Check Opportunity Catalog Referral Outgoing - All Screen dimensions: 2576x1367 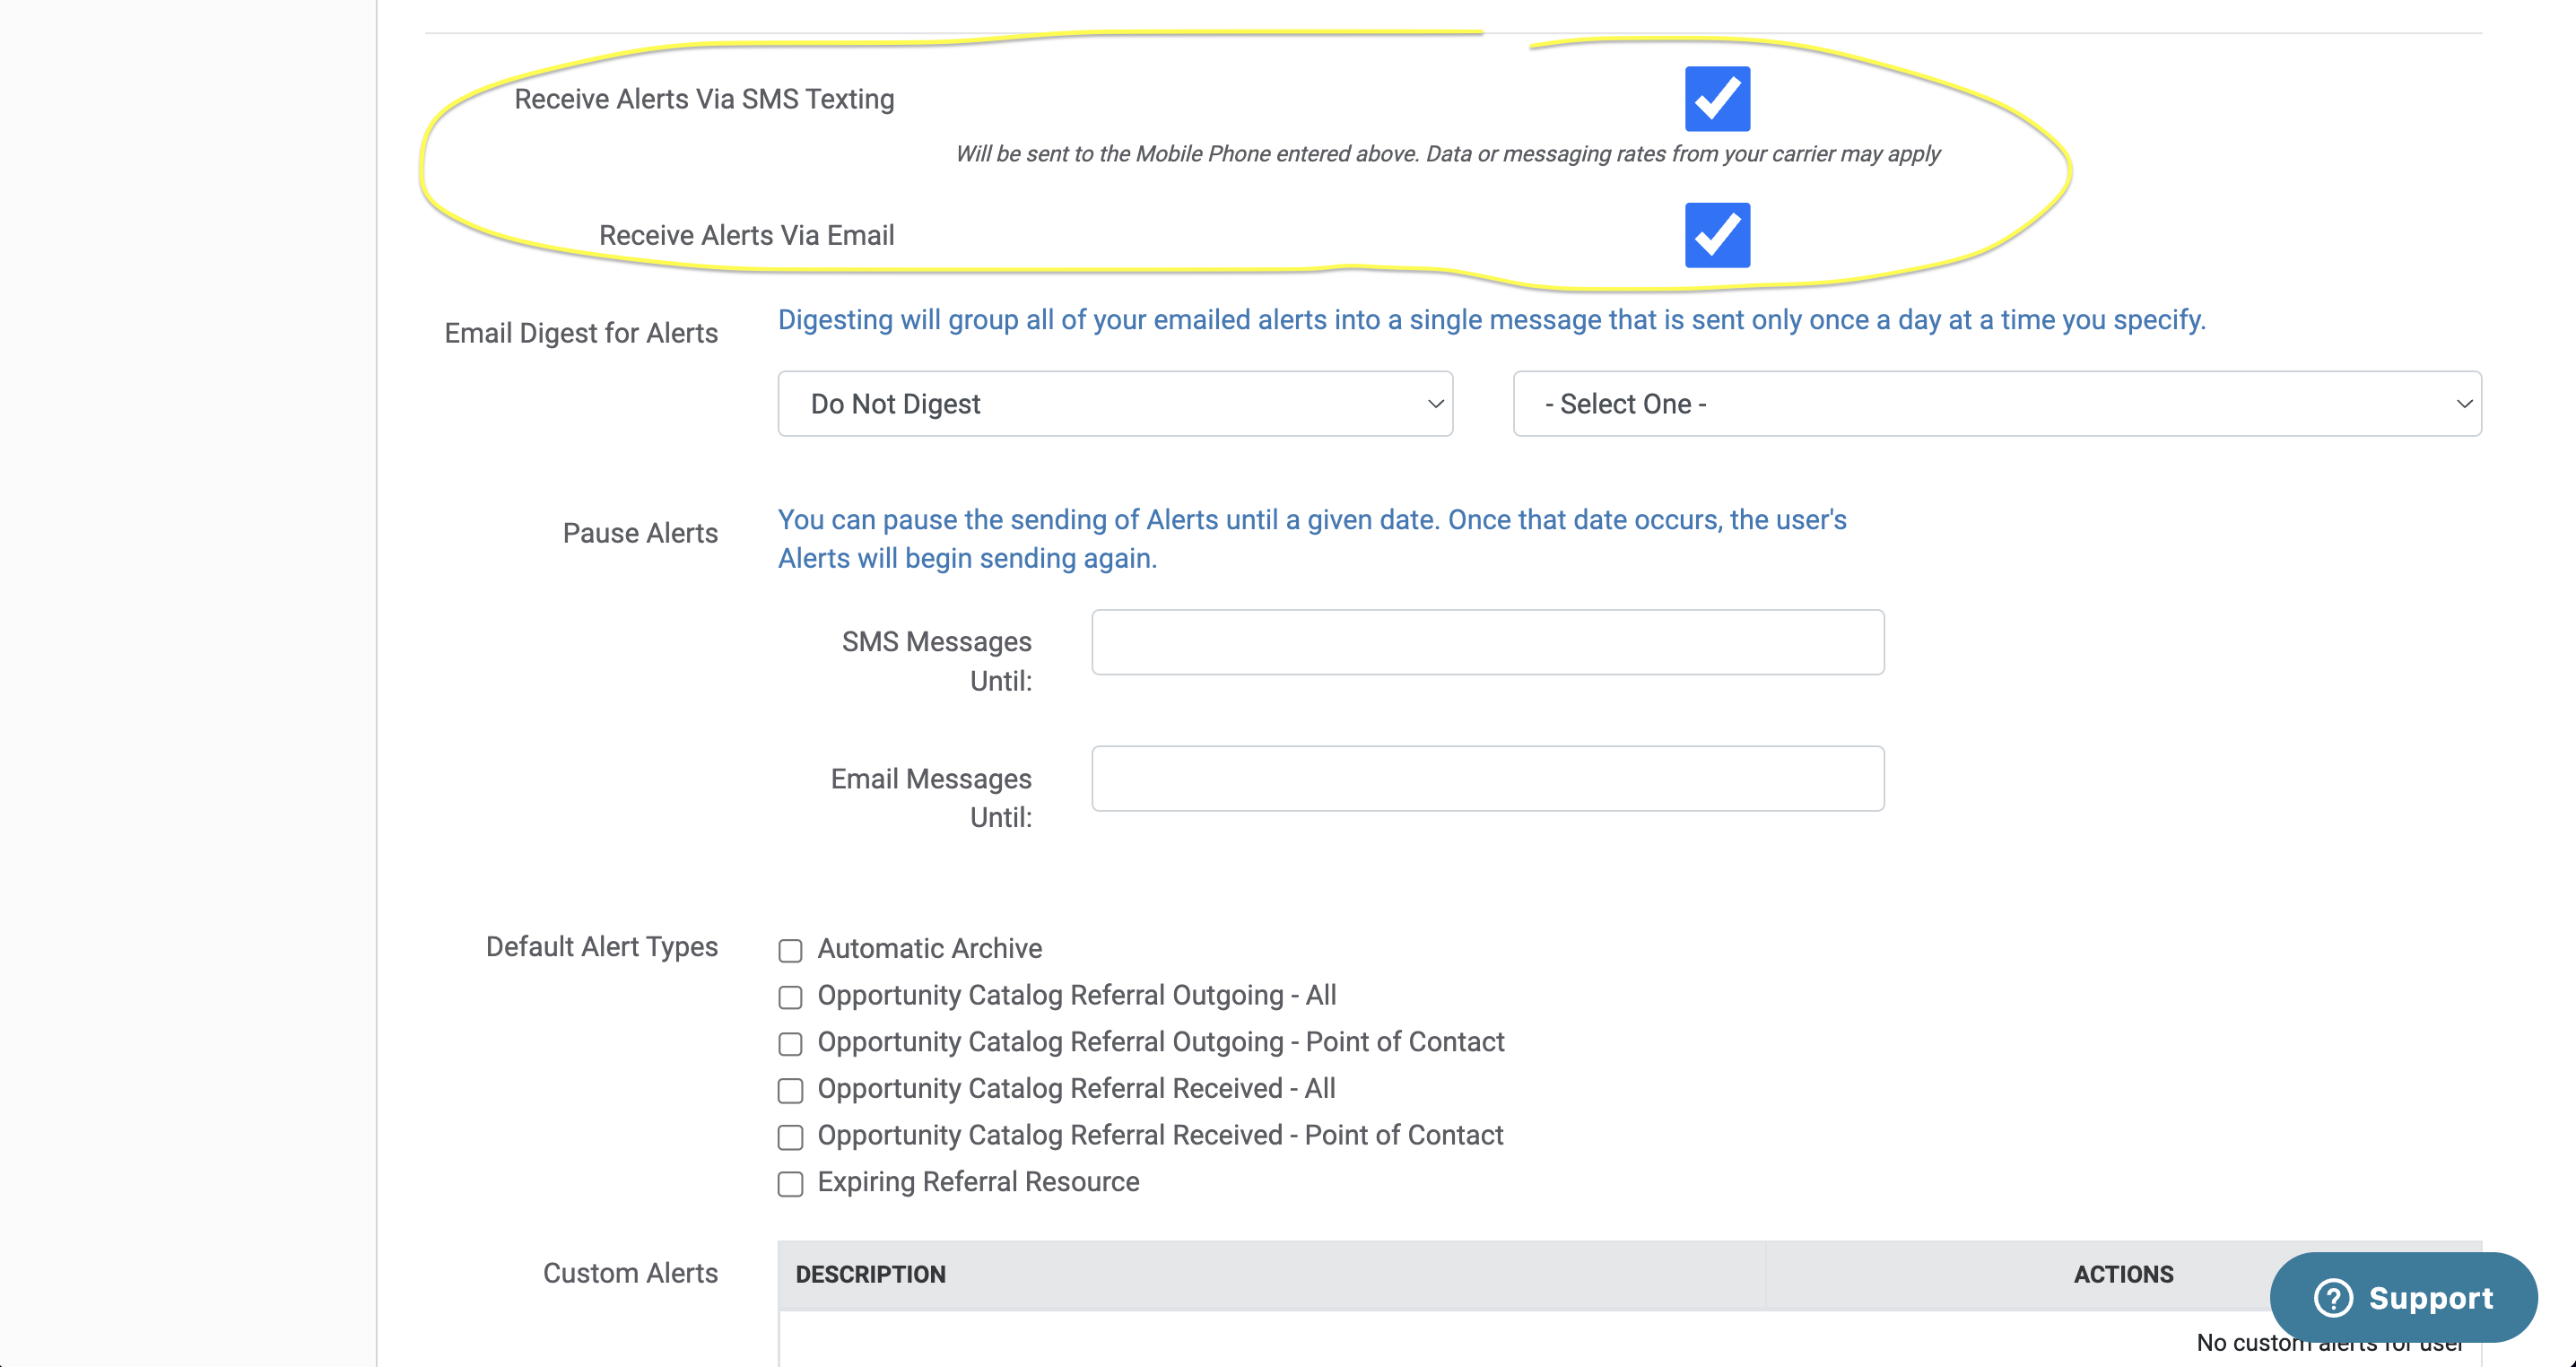790,997
